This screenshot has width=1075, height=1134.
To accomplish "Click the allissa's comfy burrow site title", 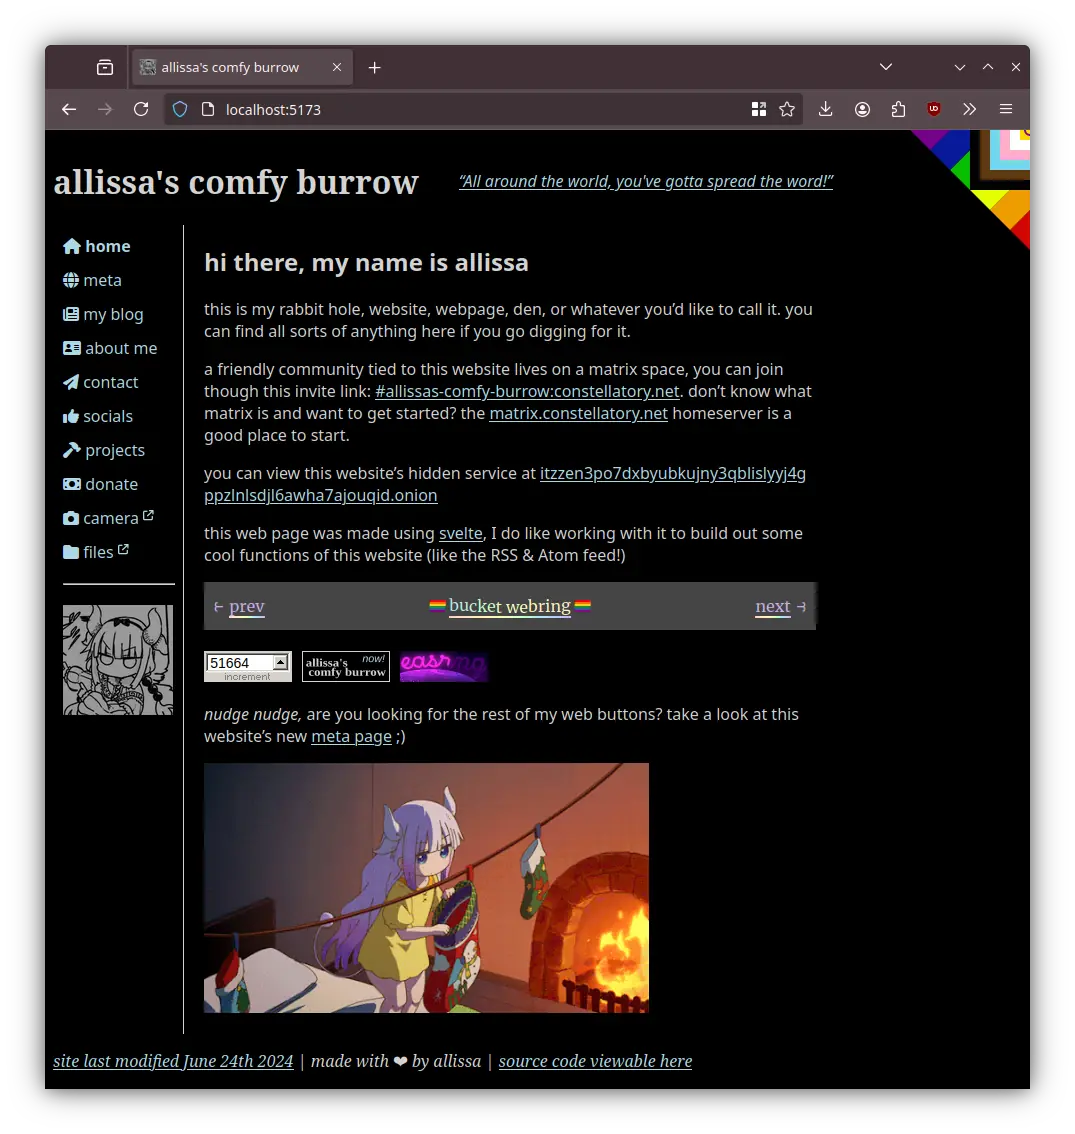I will click(x=236, y=182).
